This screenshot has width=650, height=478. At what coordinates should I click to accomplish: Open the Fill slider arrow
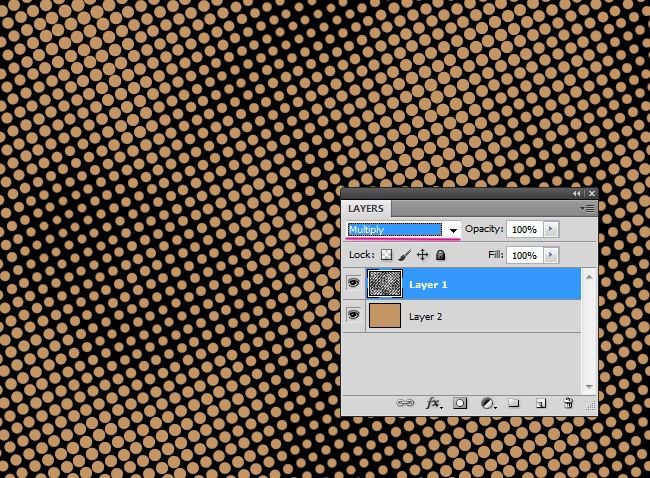(x=550, y=255)
